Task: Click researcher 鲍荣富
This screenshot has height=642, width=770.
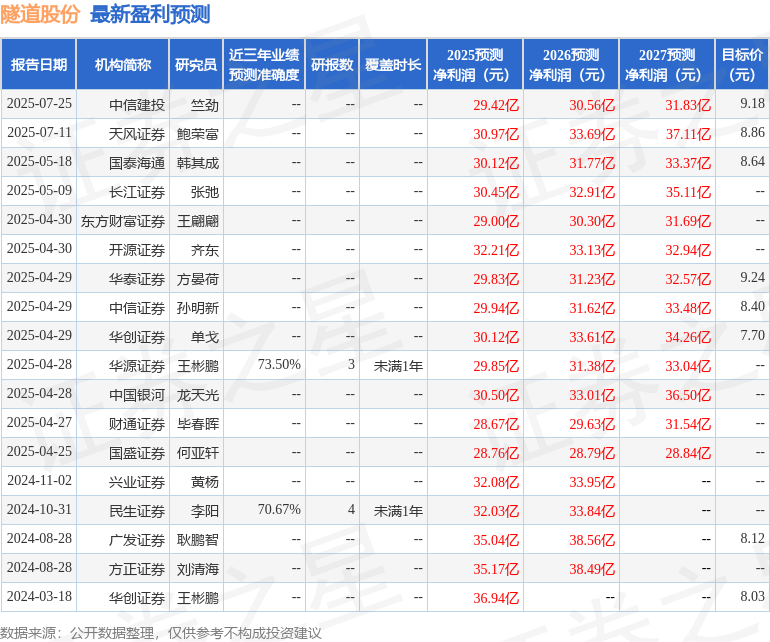Action: tap(198, 134)
